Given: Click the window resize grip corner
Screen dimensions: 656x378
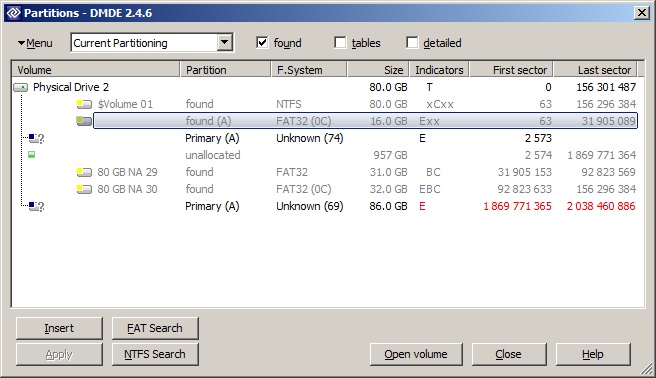Looking at the screenshot, I should [x=647, y=369].
